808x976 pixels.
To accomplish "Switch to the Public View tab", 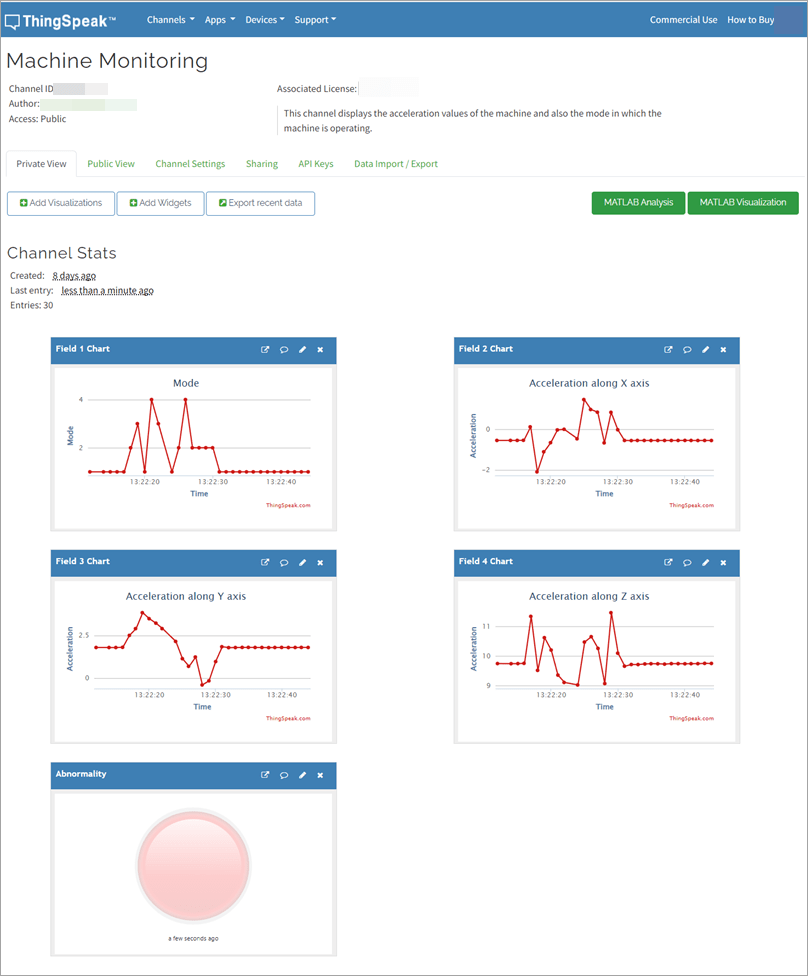I will (x=110, y=163).
